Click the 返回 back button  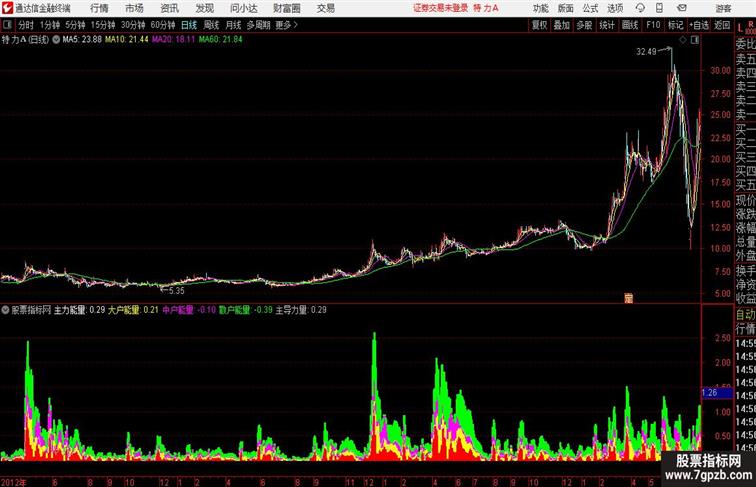point(722,25)
